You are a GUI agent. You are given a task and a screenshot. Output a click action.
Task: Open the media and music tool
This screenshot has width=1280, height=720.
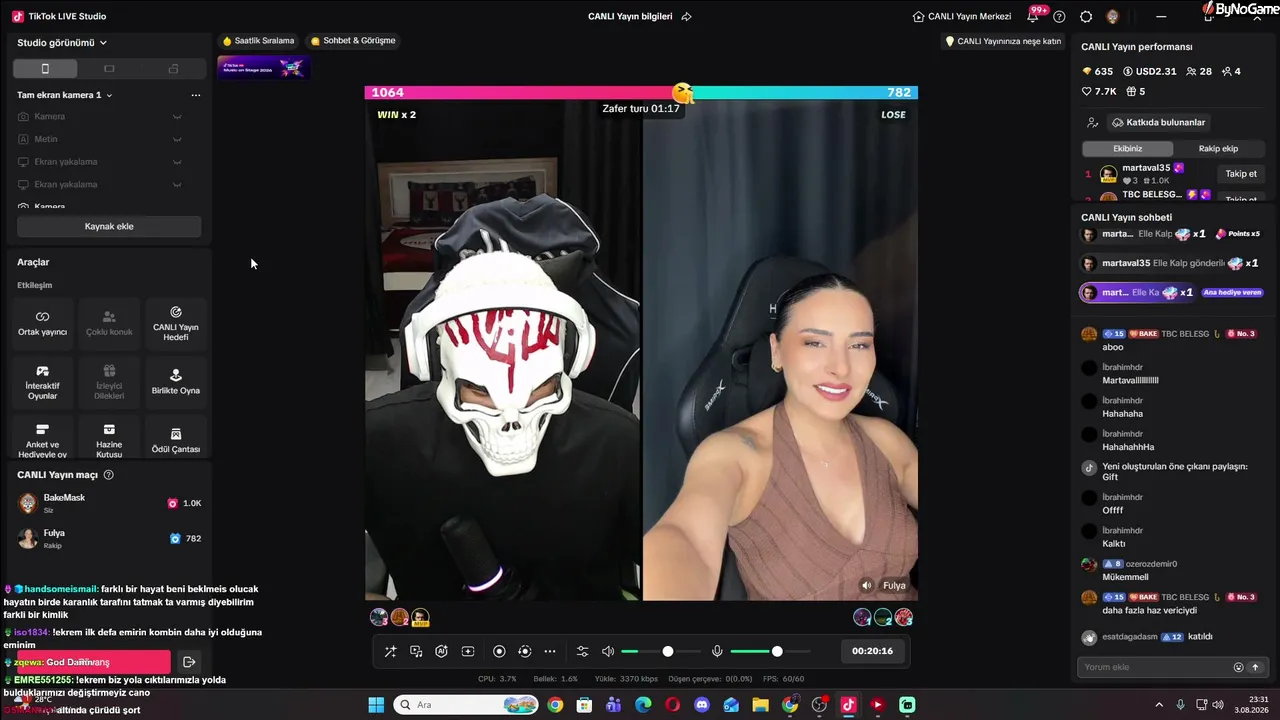(x=416, y=651)
